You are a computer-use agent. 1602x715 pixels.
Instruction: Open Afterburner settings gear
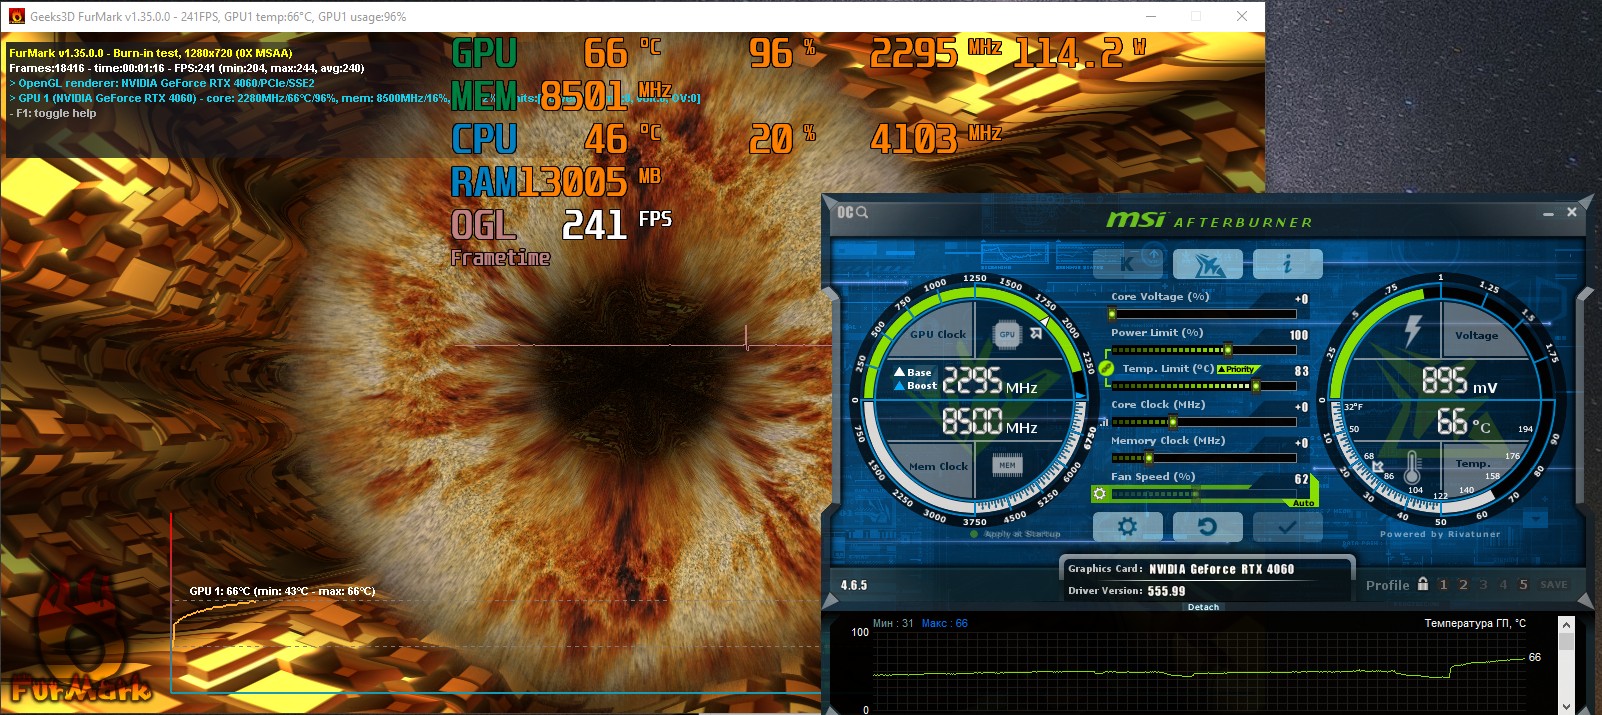pyautogui.click(x=1128, y=526)
